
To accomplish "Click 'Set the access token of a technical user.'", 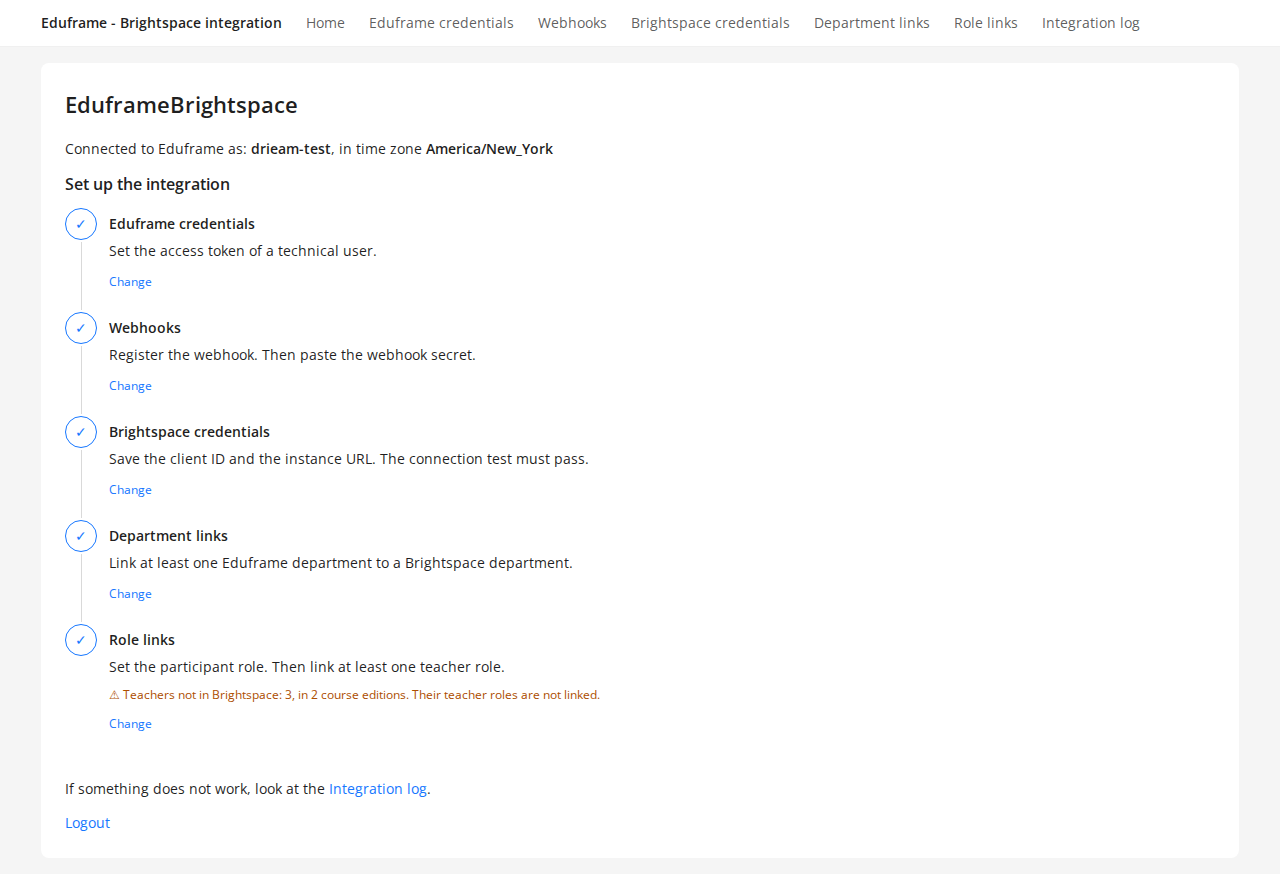I will 243,251.
